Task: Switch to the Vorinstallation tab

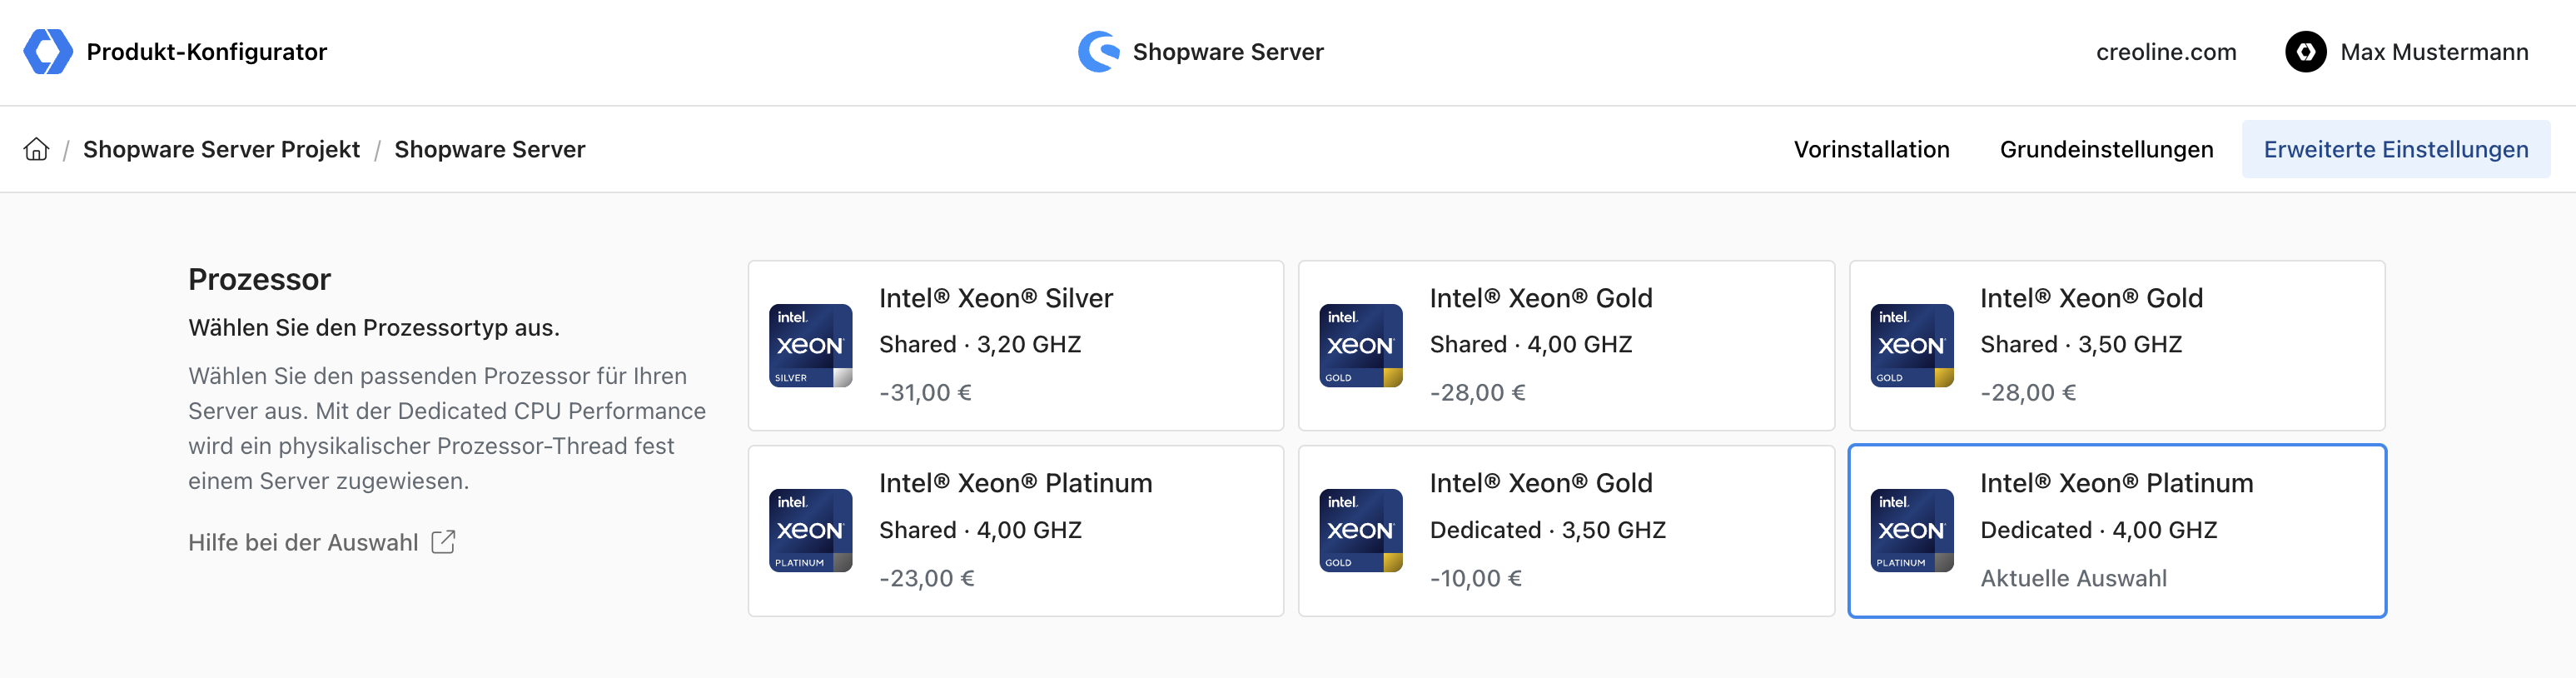Action: click(x=1871, y=150)
